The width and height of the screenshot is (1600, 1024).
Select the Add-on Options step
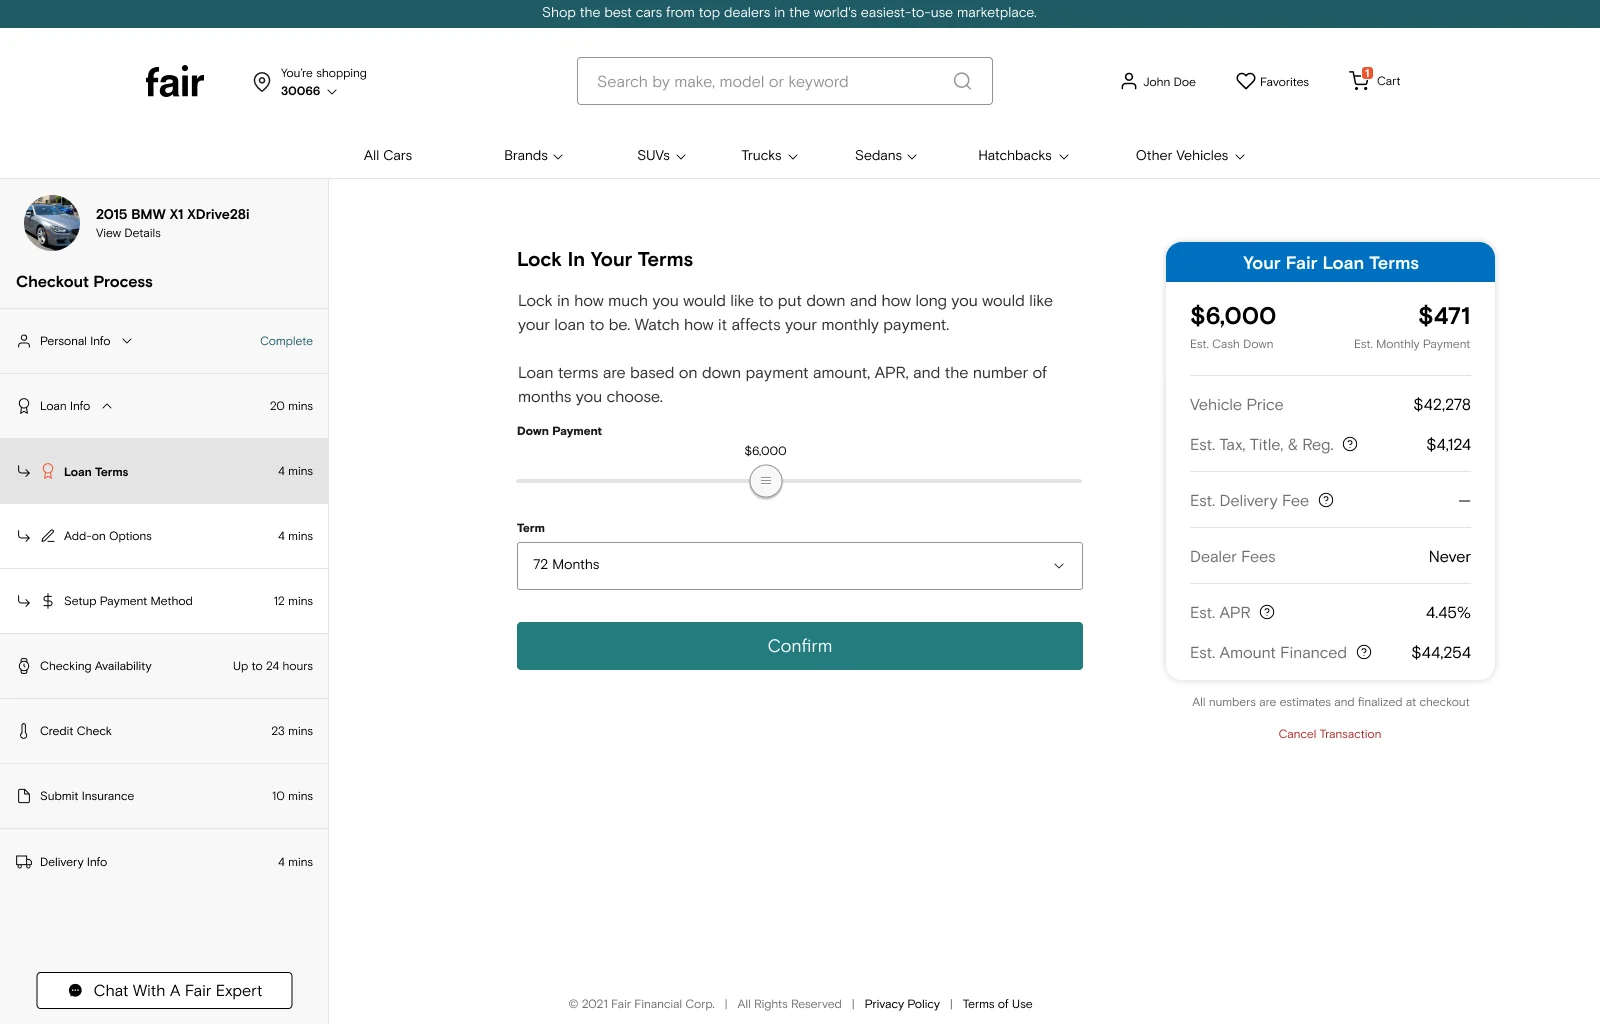coord(164,536)
